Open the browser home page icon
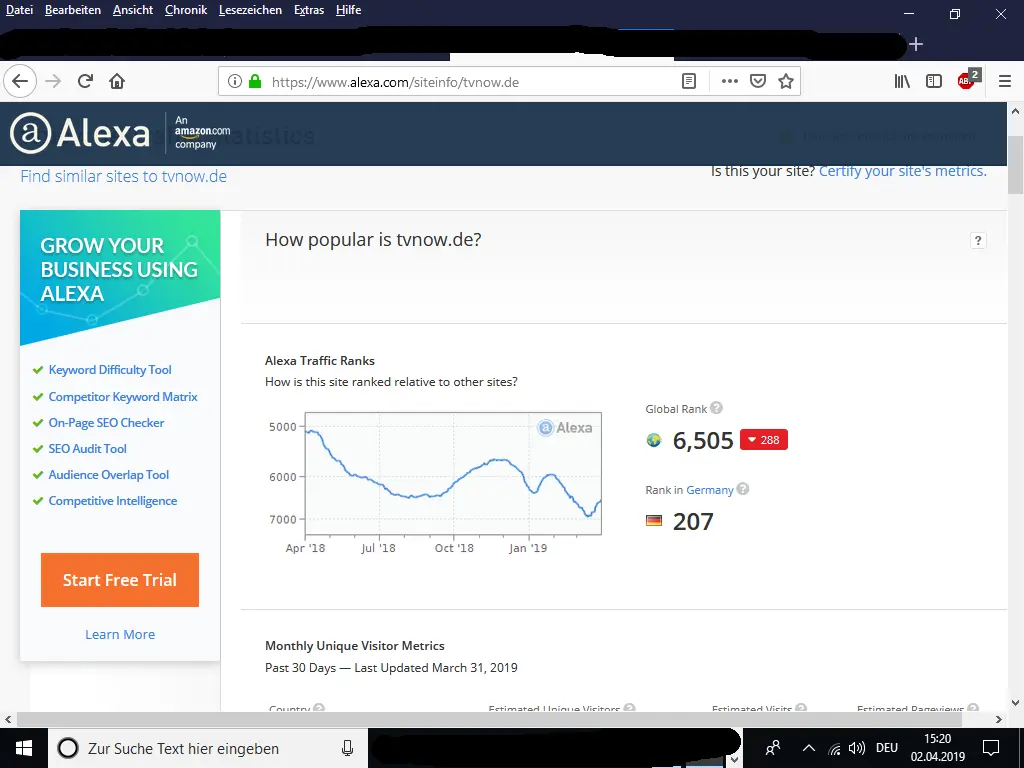Viewport: 1024px width, 768px height. pyautogui.click(x=117, y=81)
